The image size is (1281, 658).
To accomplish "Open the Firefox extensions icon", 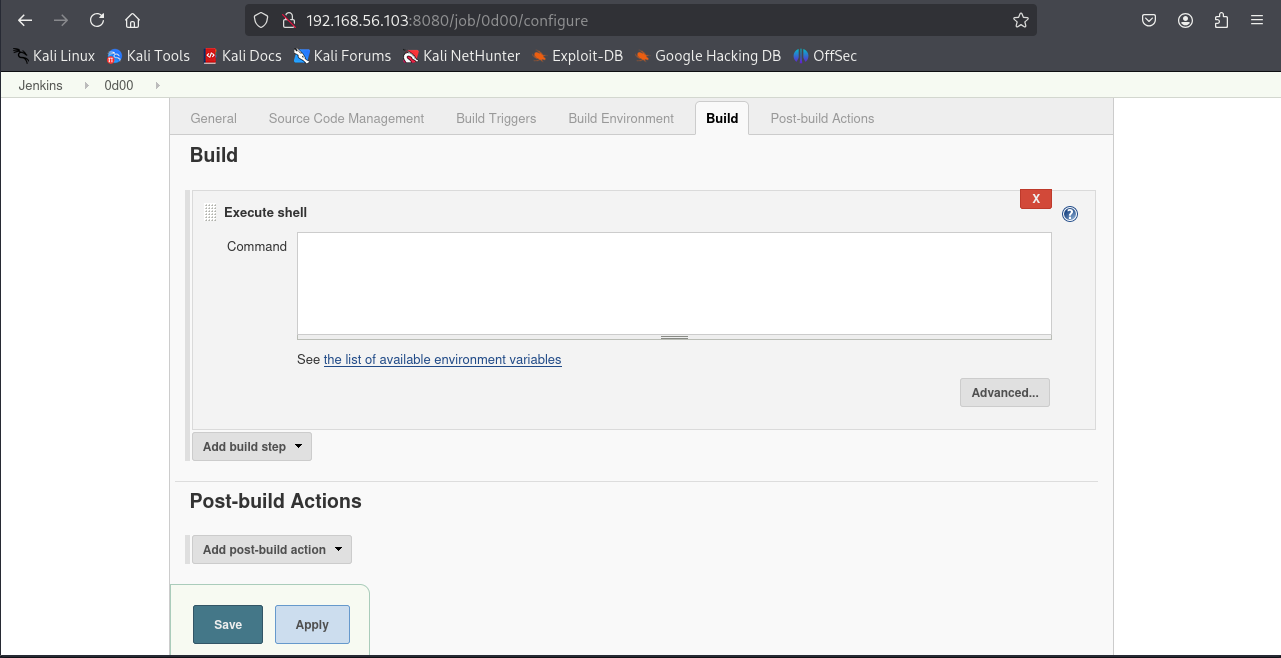I will pos(1221,20).
